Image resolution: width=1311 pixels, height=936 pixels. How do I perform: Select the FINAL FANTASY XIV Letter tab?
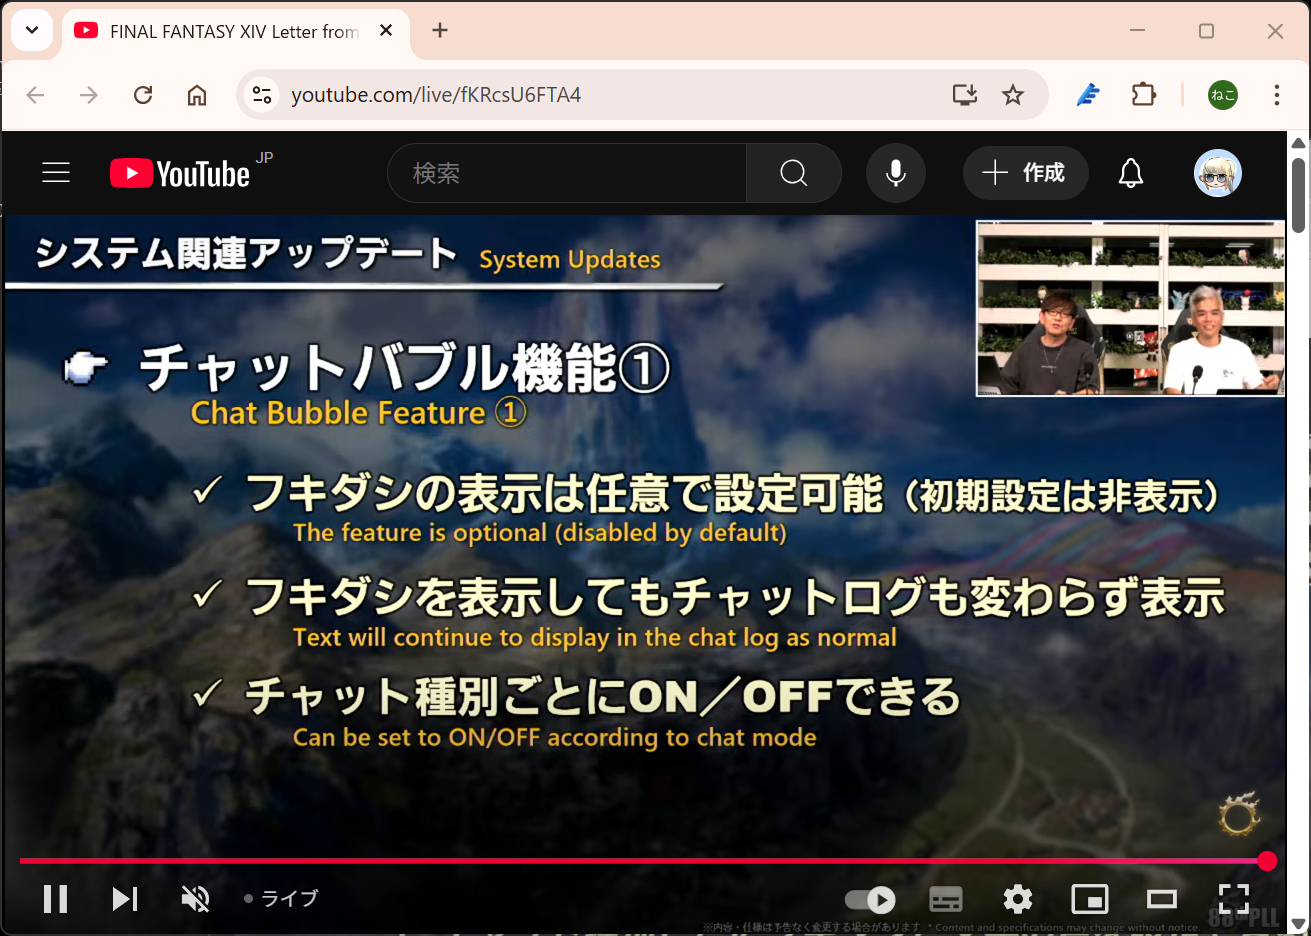(x=236, y=32)
